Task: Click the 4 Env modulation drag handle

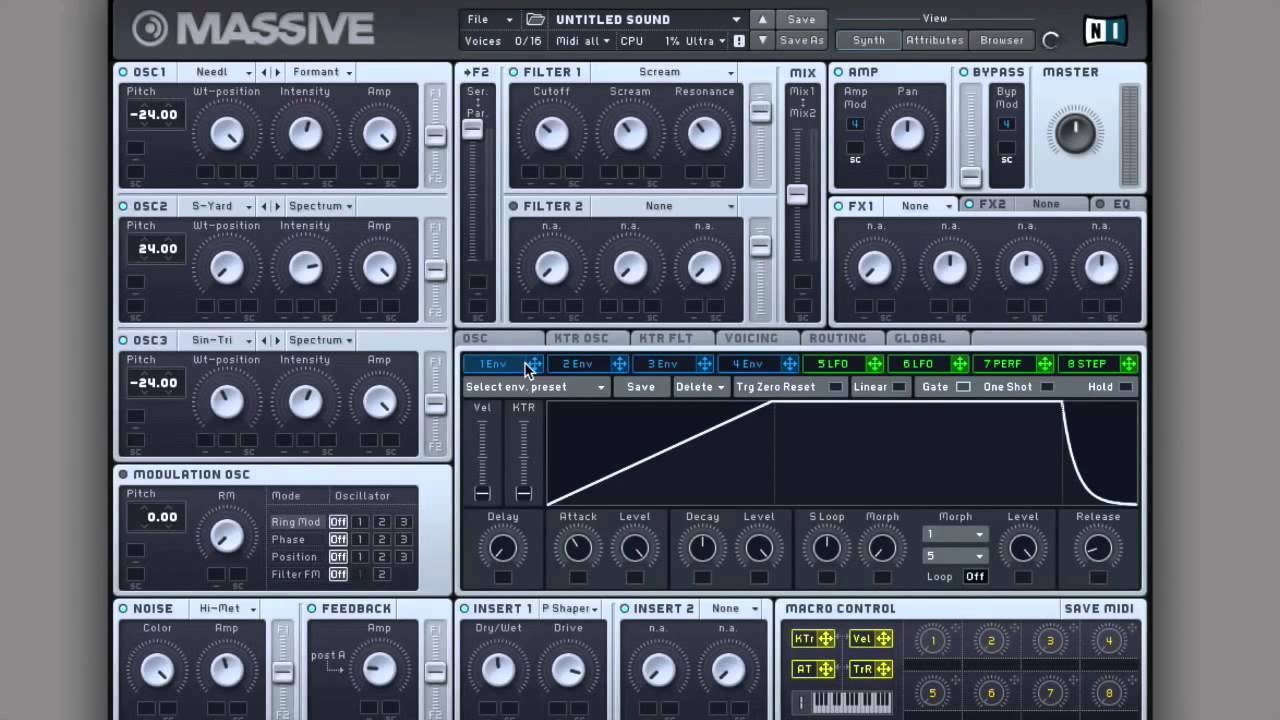Action: click(790, 364)
